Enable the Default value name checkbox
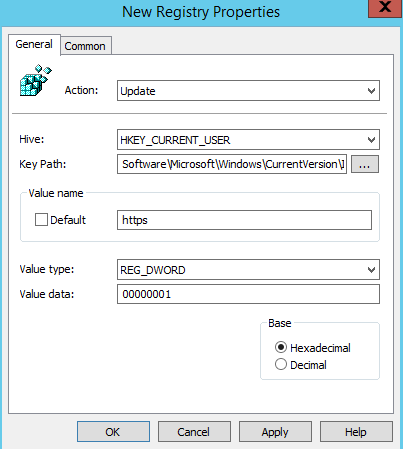The height and width of the screenshot is (449, 403). pyautogui.click(x=41, y=220)
